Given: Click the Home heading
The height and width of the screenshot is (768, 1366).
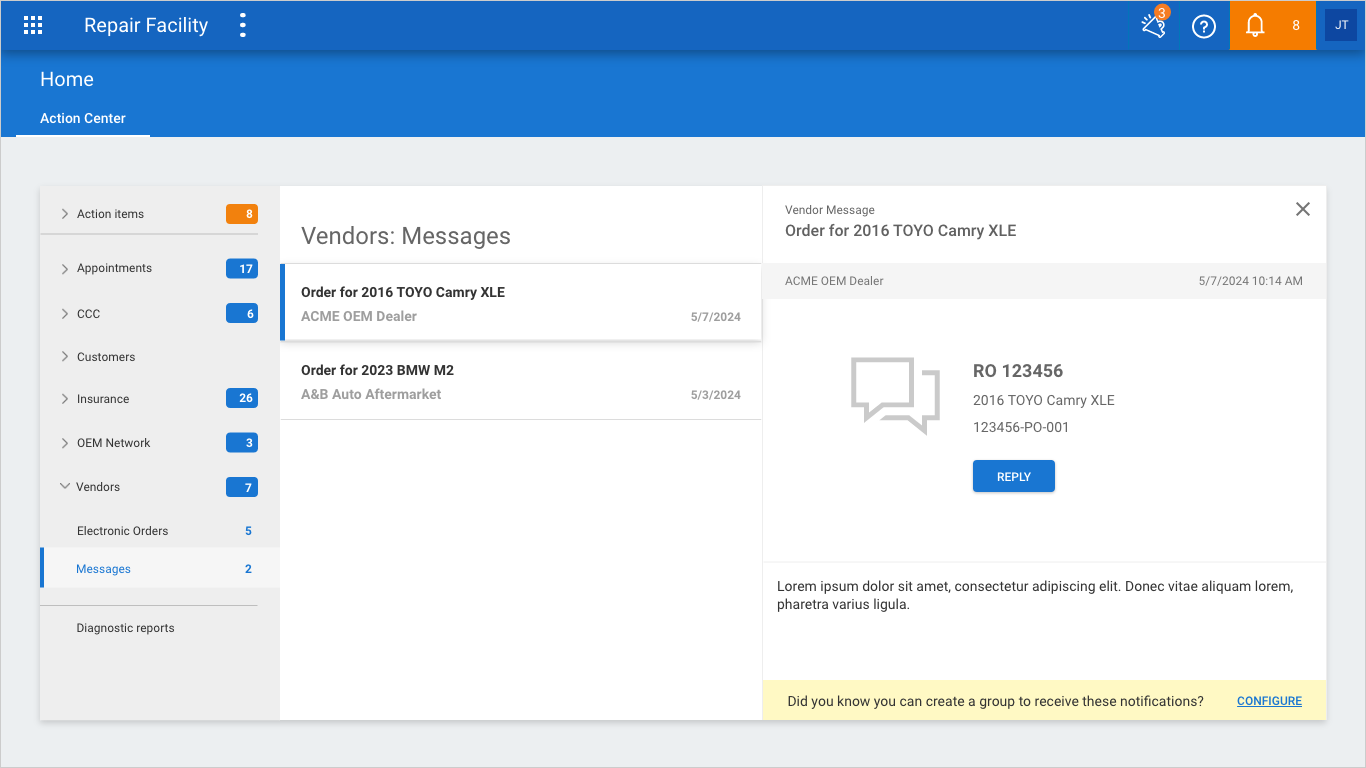Looking at the screenshot, I should click(67, 79).
